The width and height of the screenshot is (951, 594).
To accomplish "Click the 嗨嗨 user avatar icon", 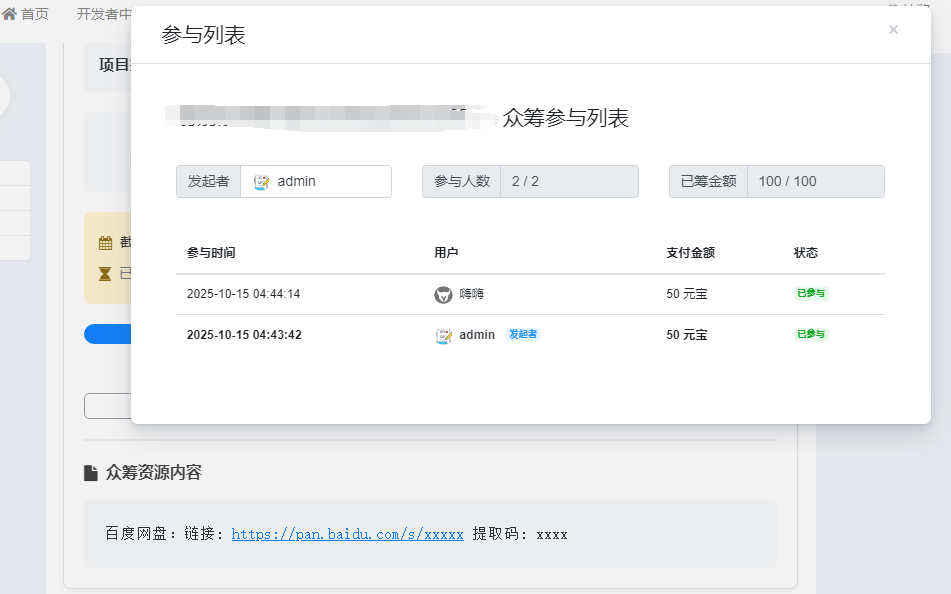I will (443, 295).
